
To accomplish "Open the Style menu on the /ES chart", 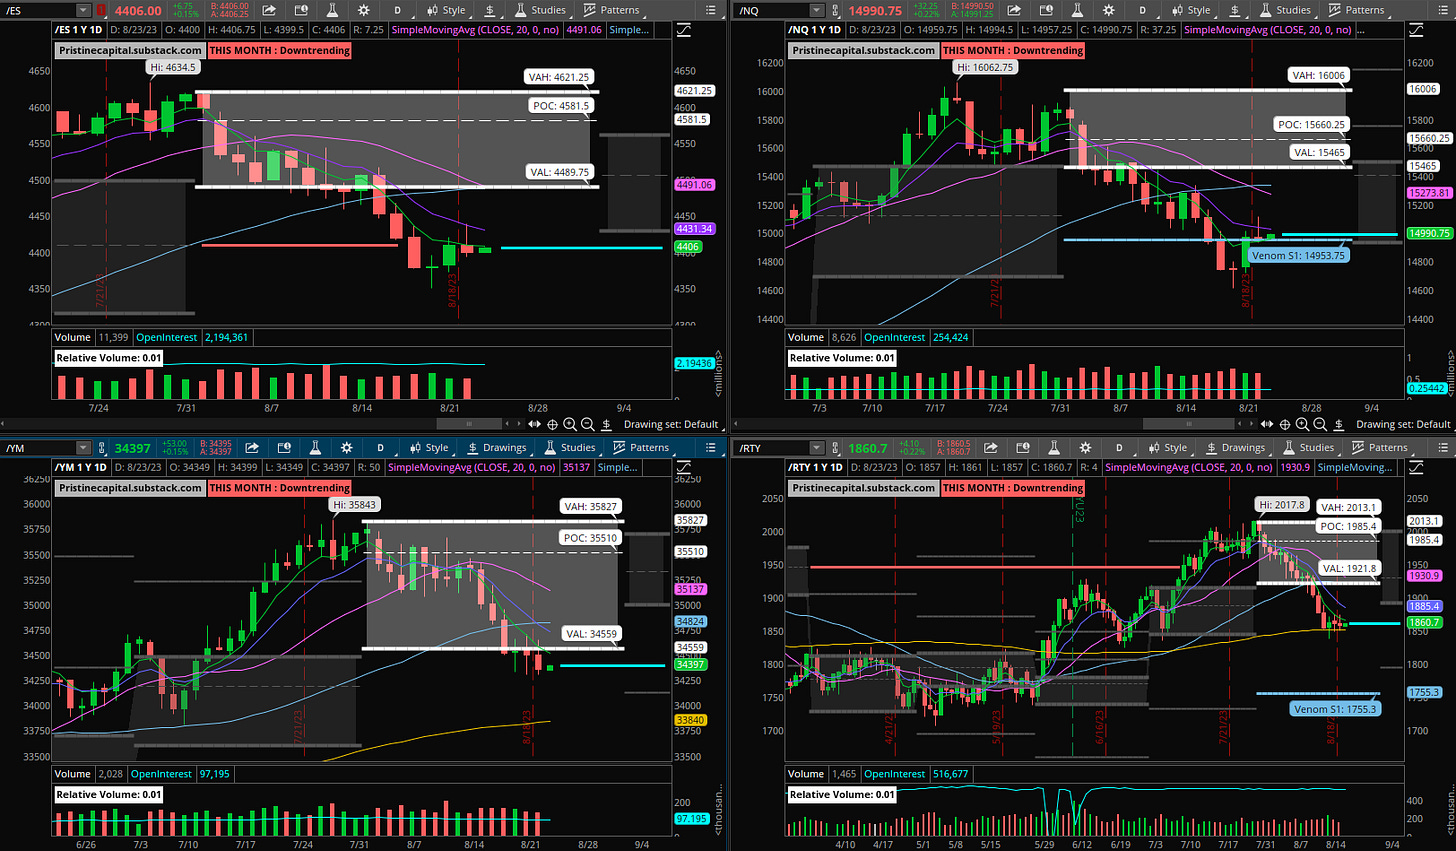I will tap(446, 10).
